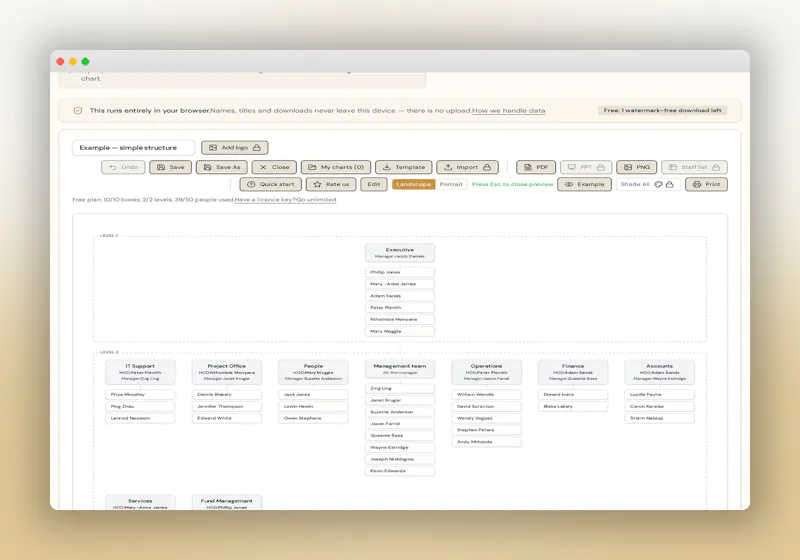This screenshot has height=560, width=800.
Task: Export the chart as PDF
Action: [536, 167]
